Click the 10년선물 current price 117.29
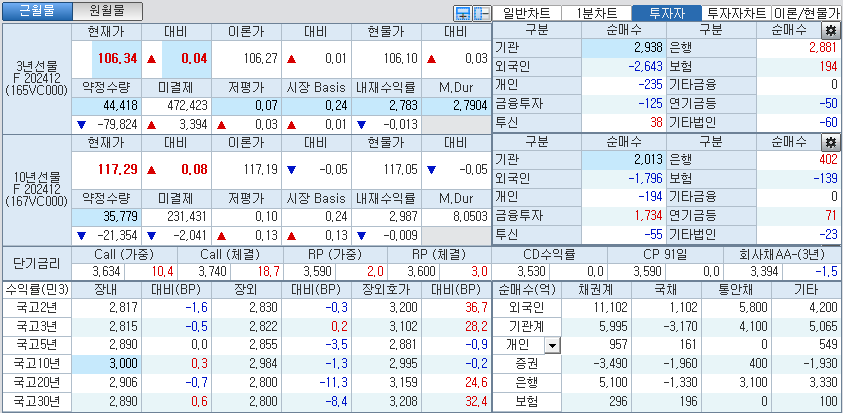Image resolution: width=843 pixels, height=413 pixels. [x=117, y=170]
